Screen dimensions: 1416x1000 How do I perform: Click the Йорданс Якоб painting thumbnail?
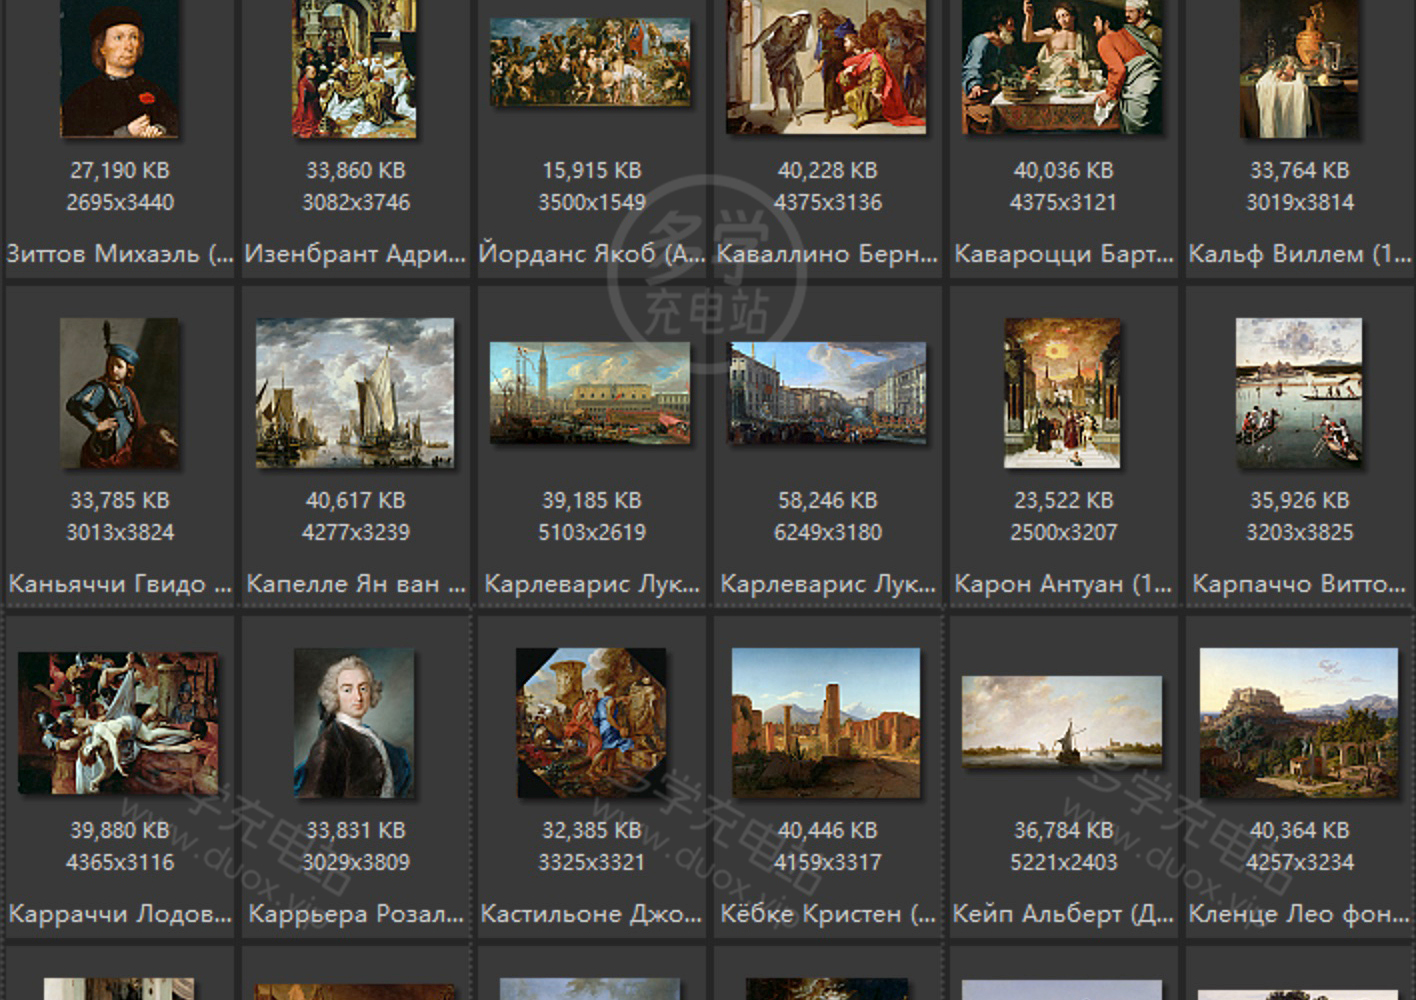pos(590,62)
